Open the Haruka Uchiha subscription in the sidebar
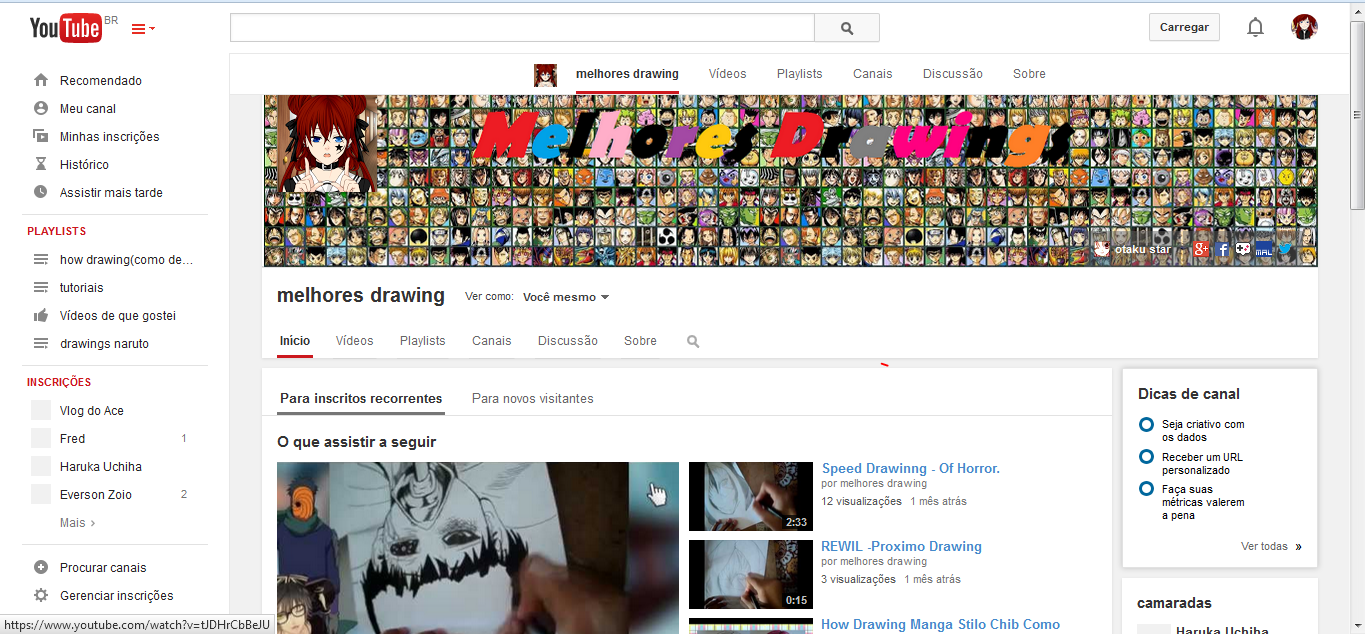The image size is (1365, 634). click(100, 467)
